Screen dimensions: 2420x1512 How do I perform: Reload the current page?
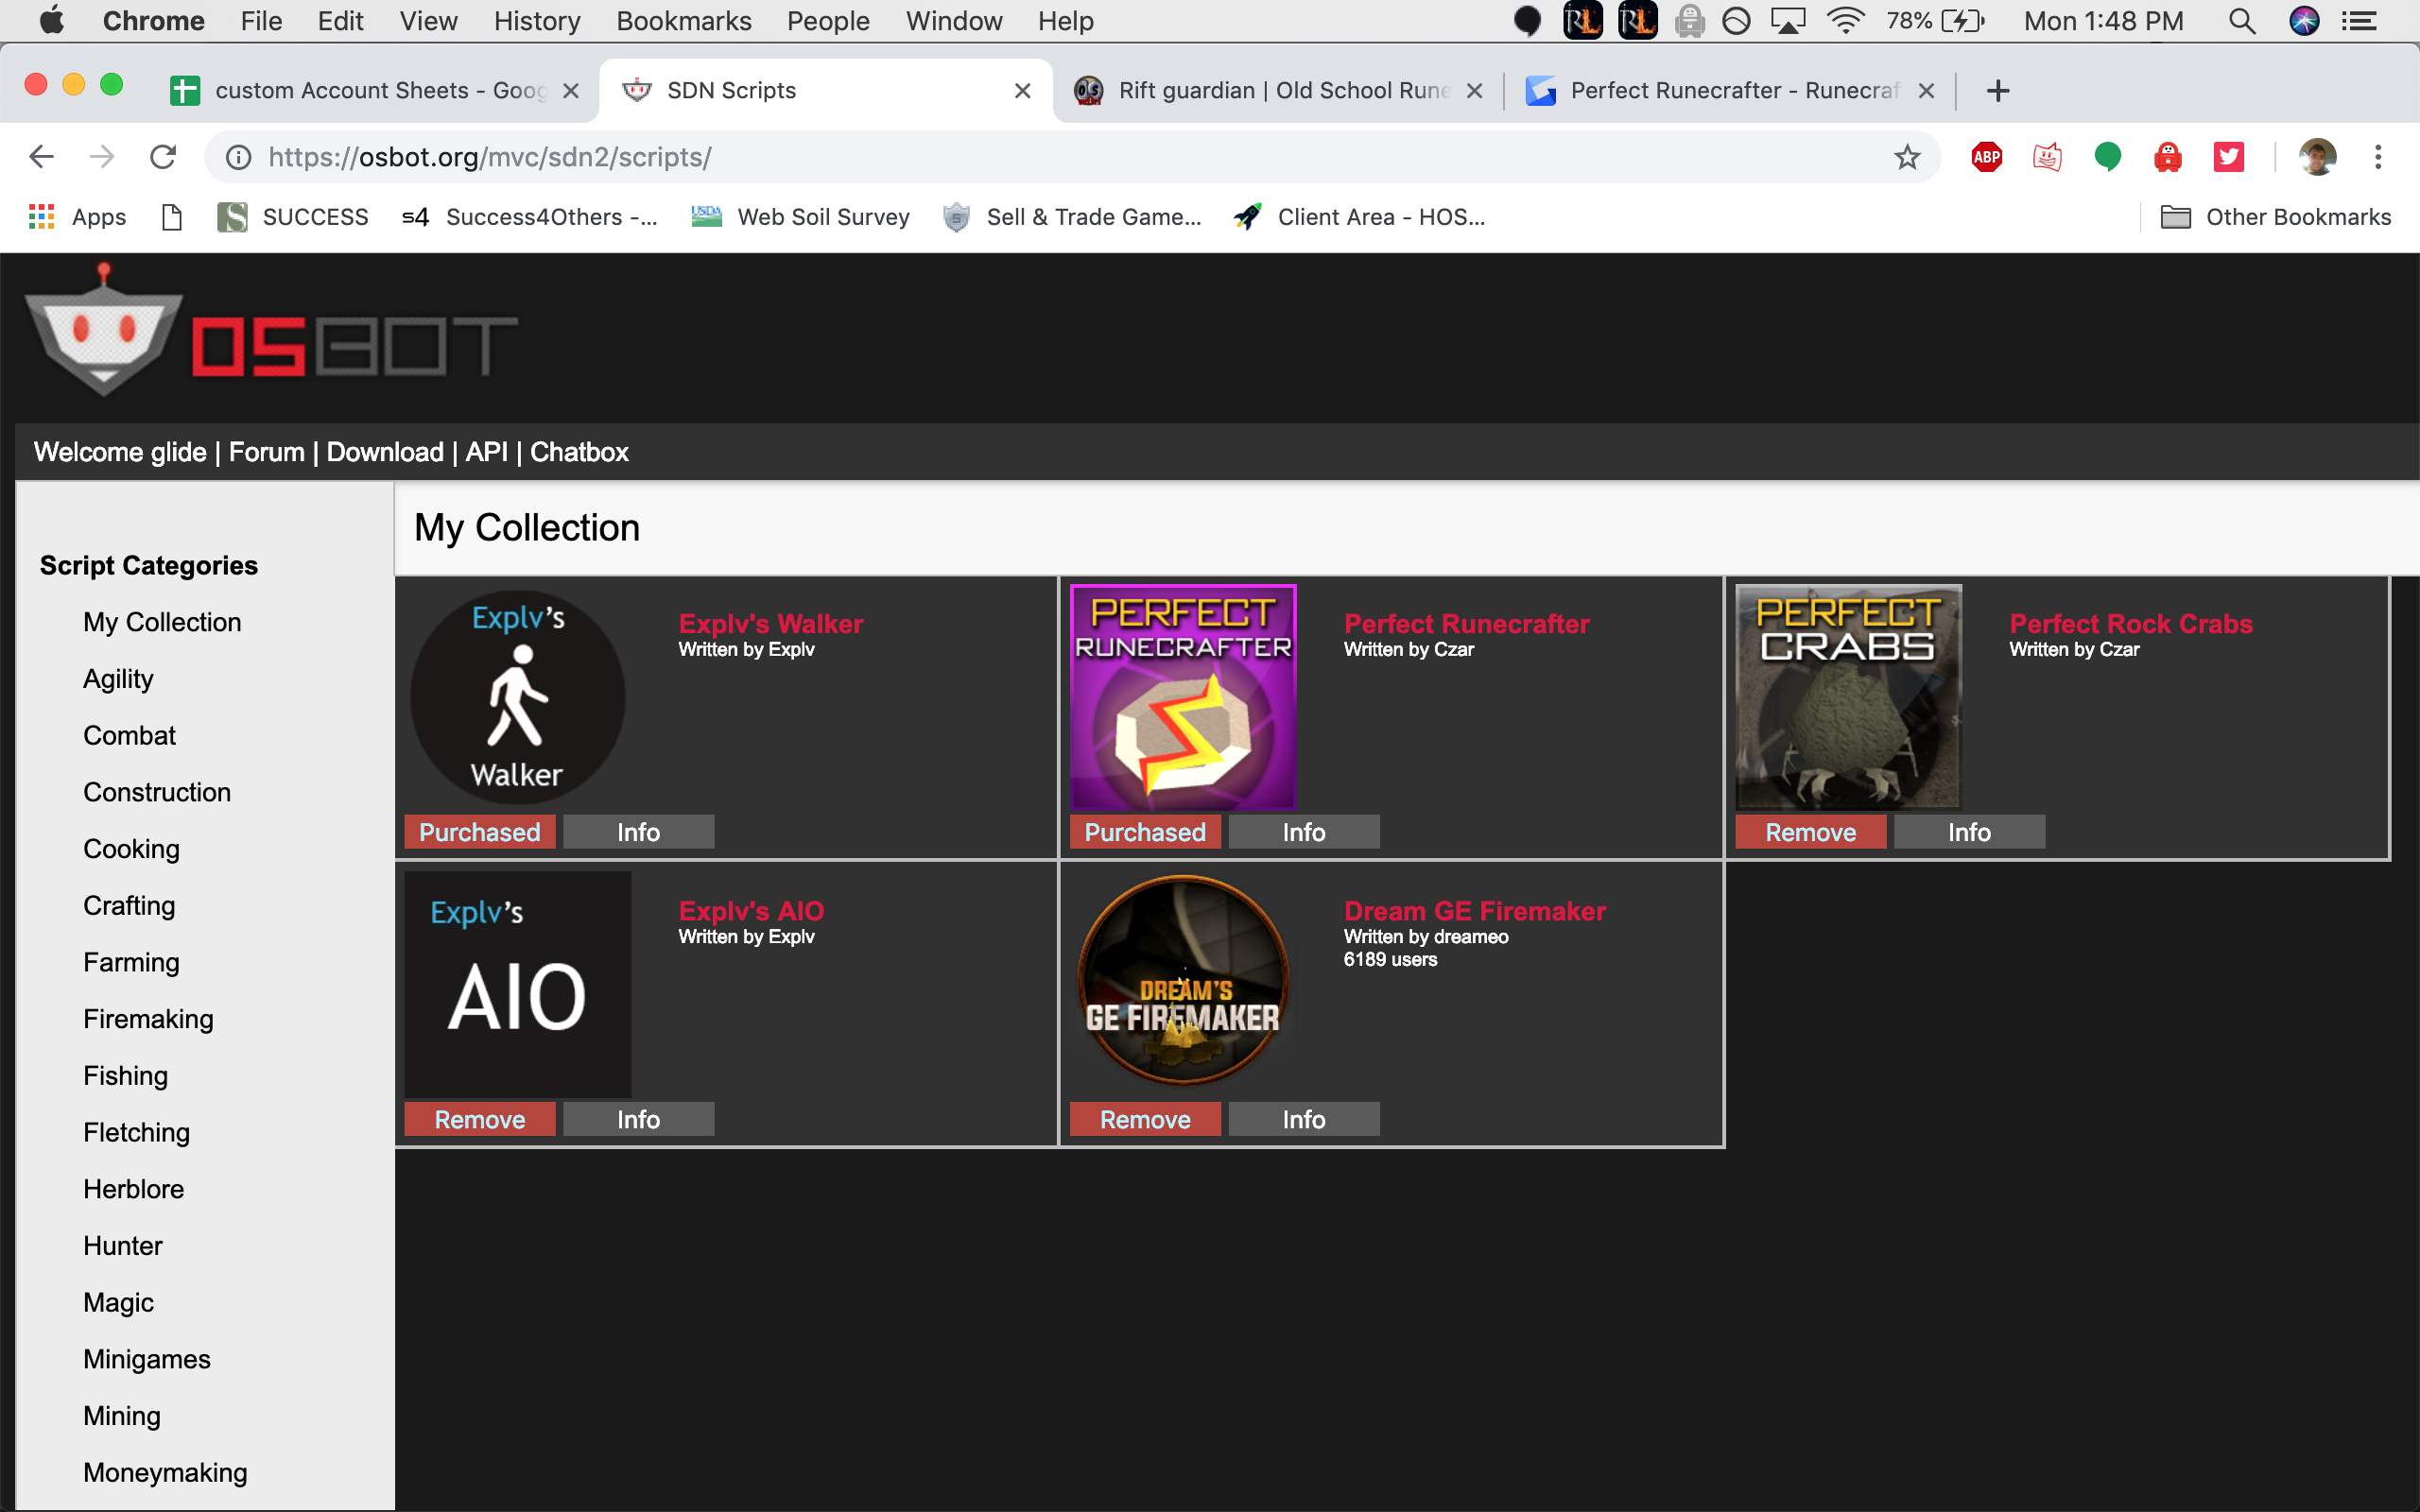tap(163, 157)
